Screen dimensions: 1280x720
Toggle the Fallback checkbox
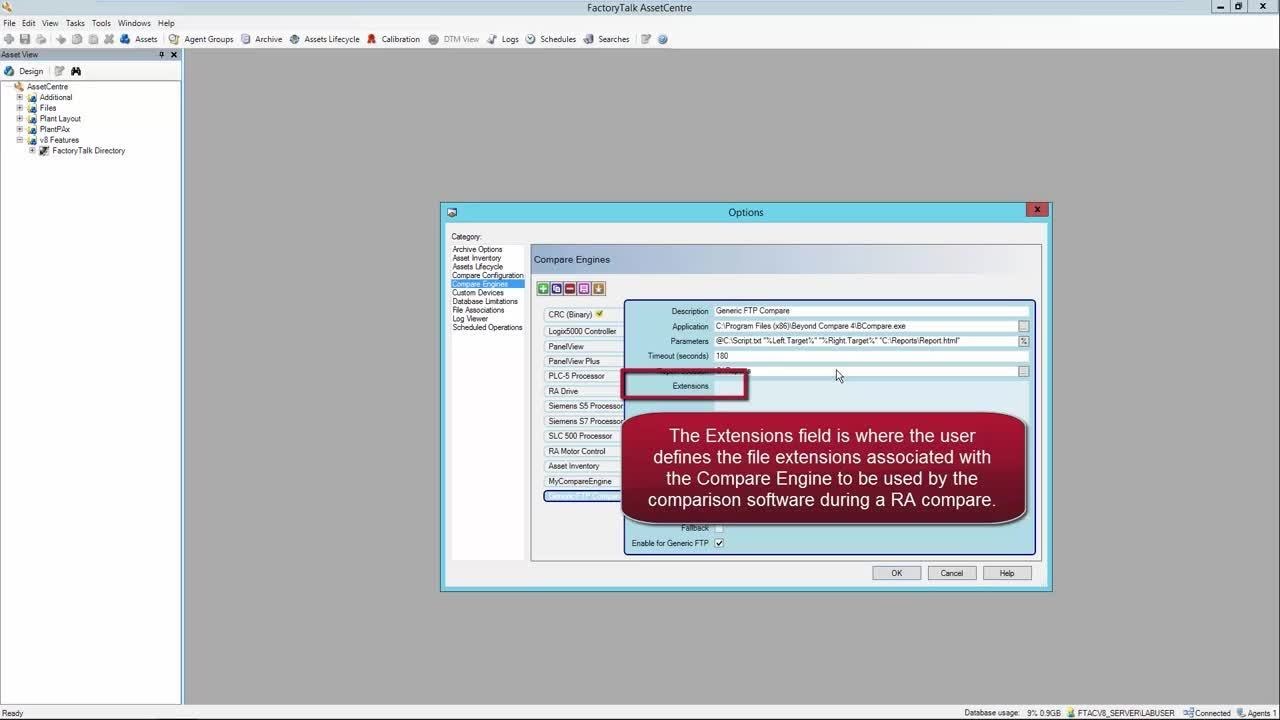tap(719, 528)
